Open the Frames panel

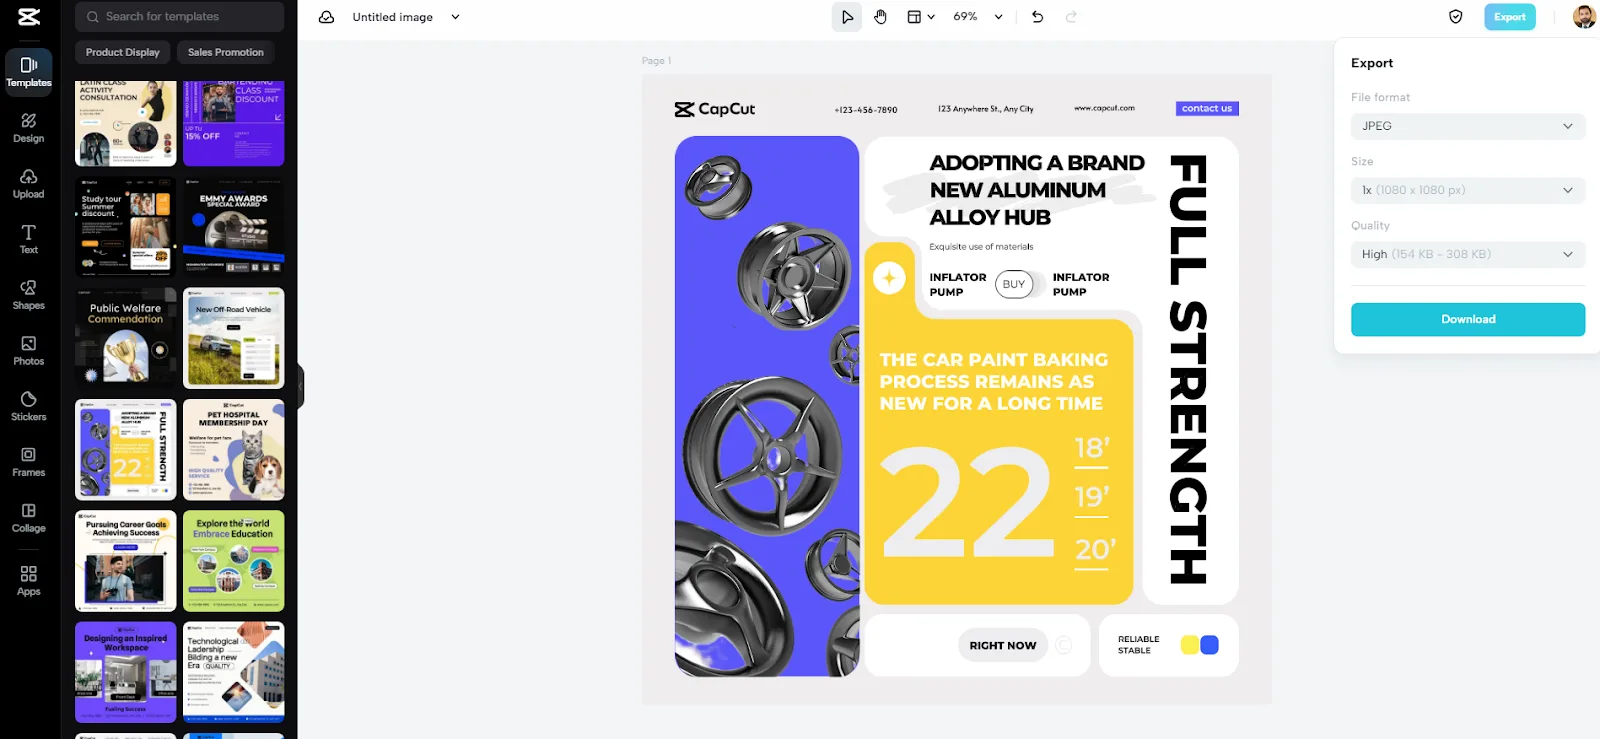(x=28, y=461)
